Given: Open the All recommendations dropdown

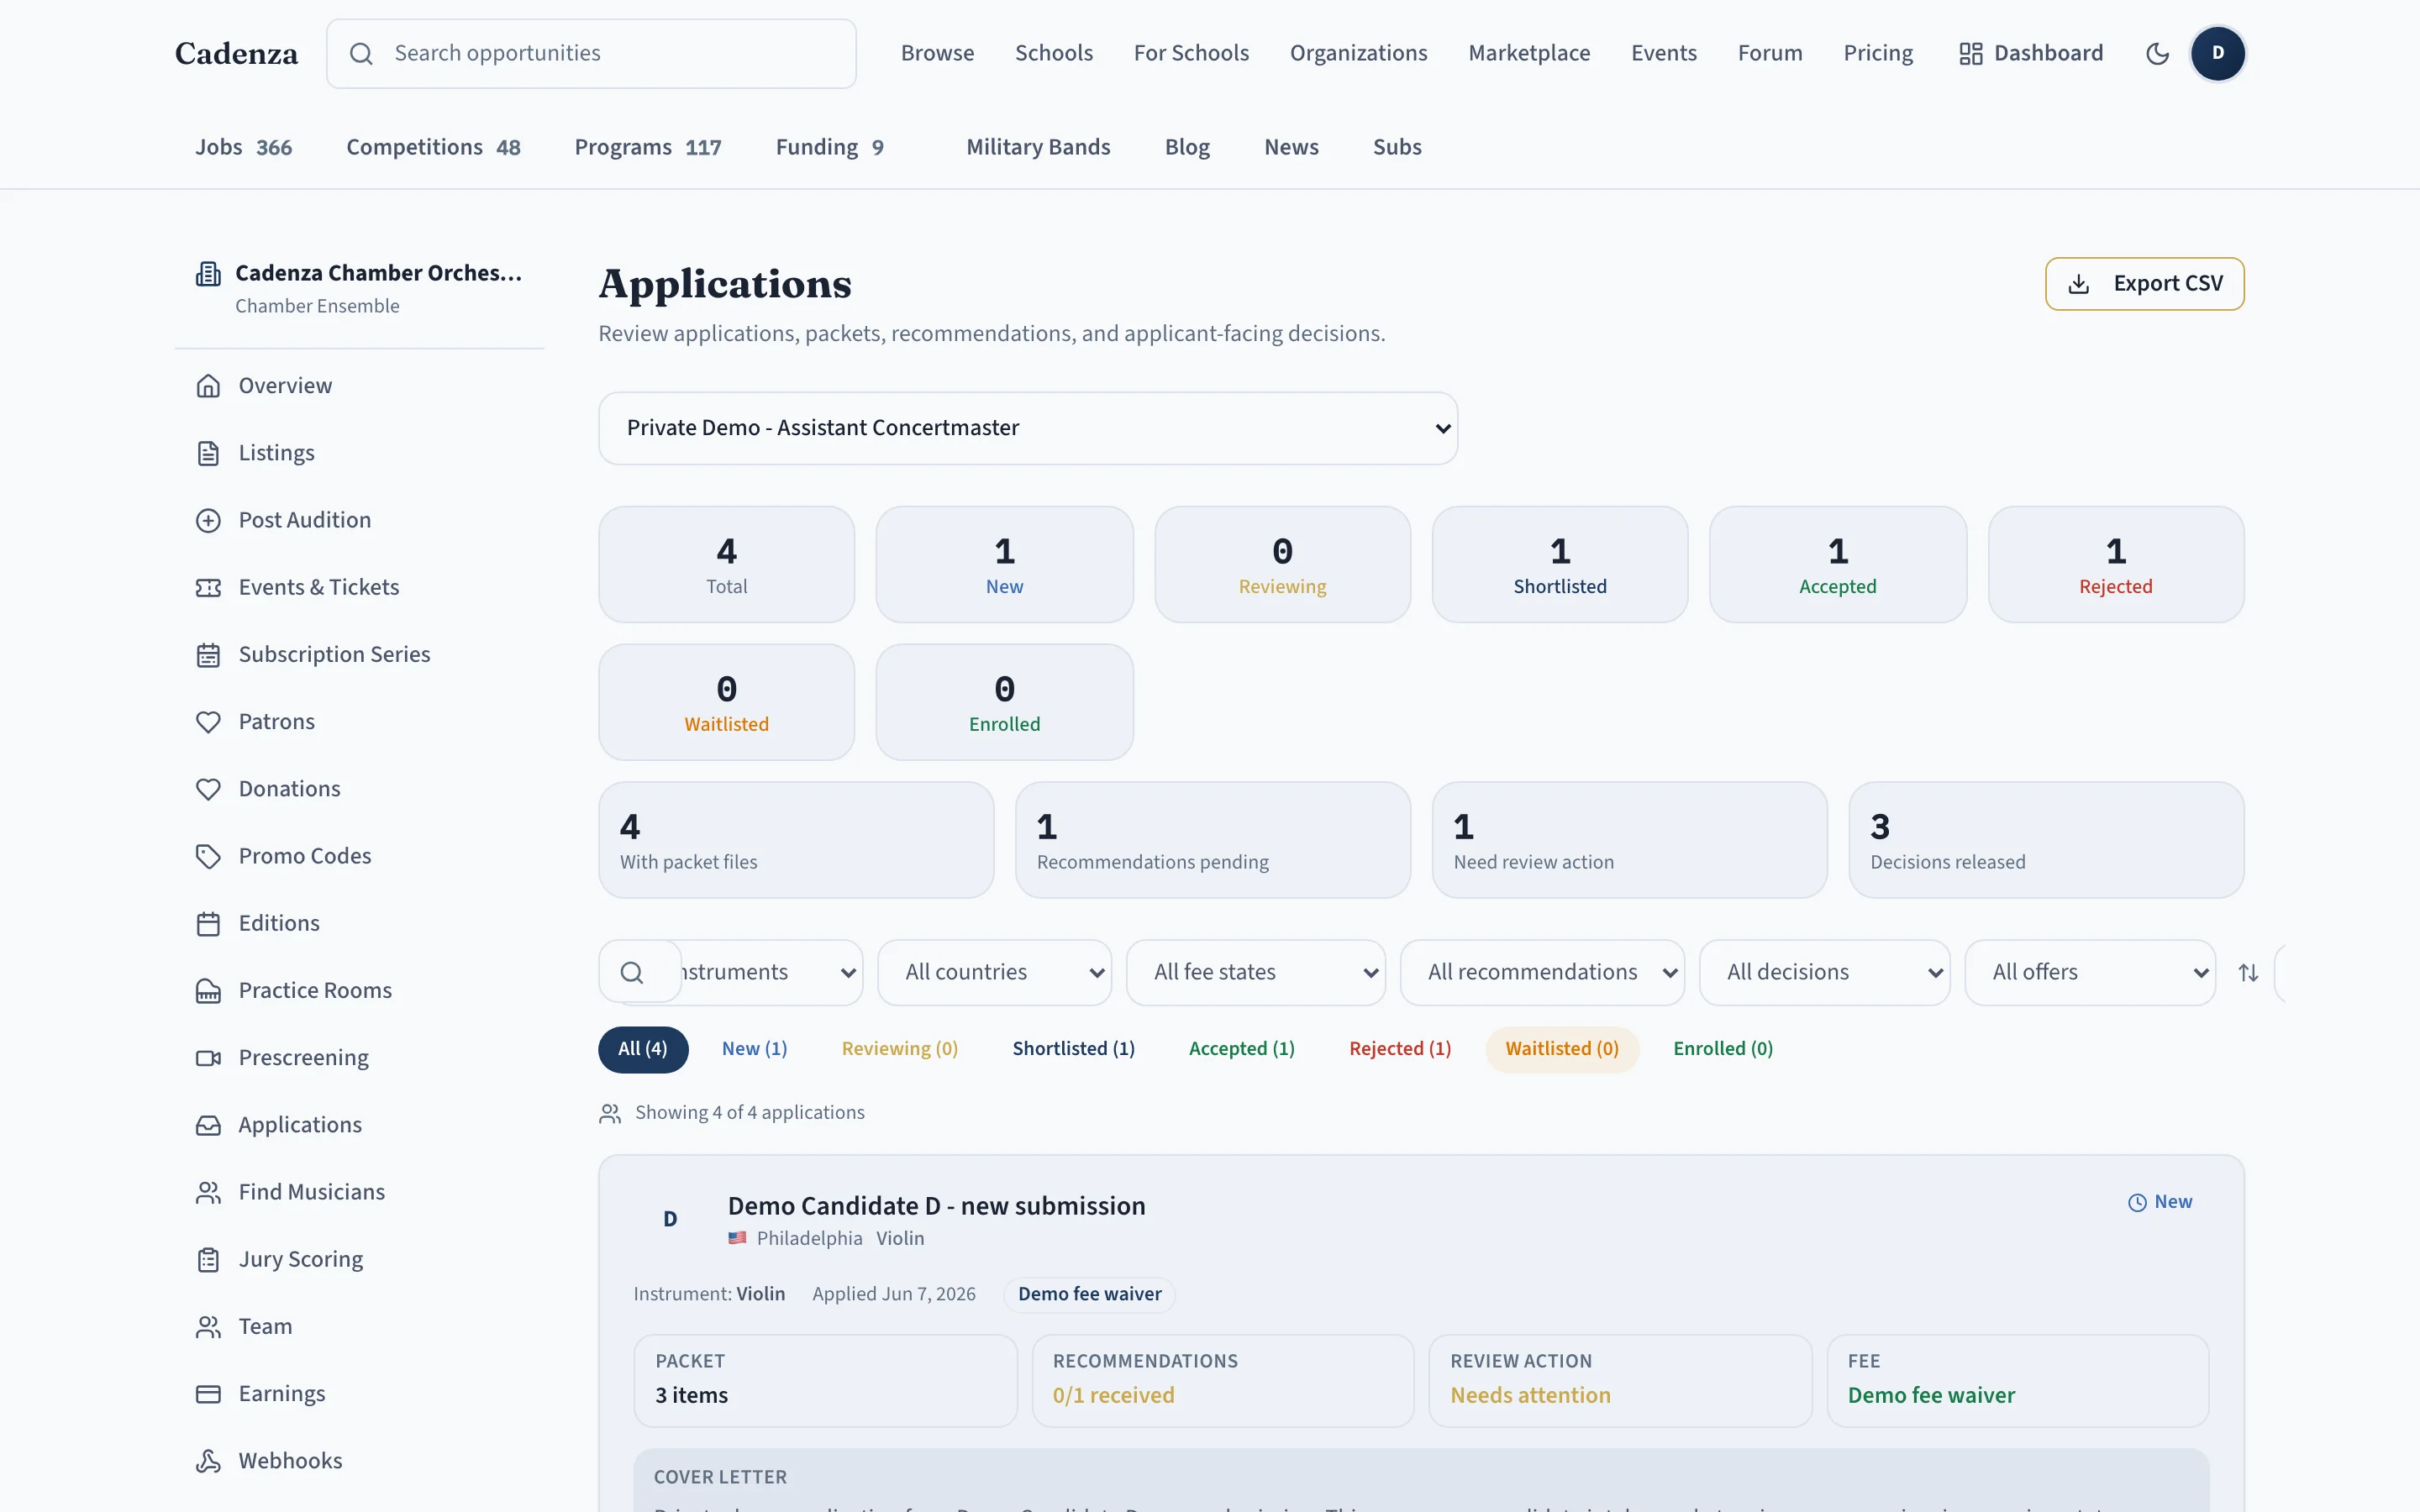Looking at the screenshot, I should coord(1542,972).
